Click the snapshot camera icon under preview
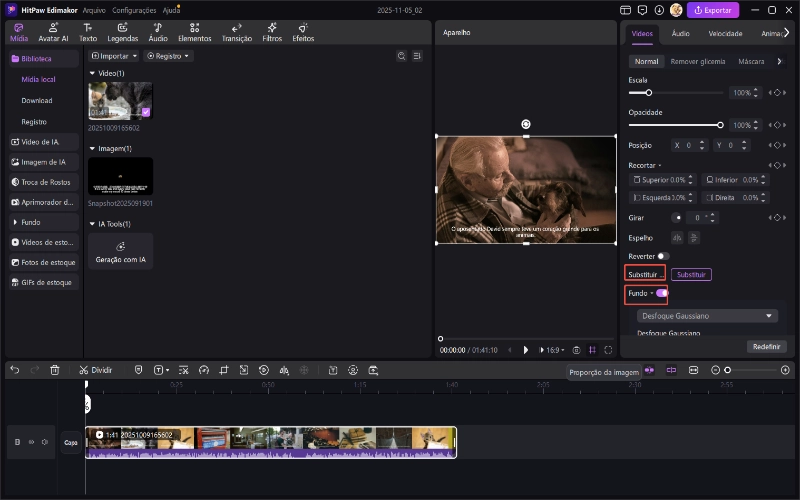Image resolution: width=800 pixels, height=500 pixels. (x=576, y=350)
